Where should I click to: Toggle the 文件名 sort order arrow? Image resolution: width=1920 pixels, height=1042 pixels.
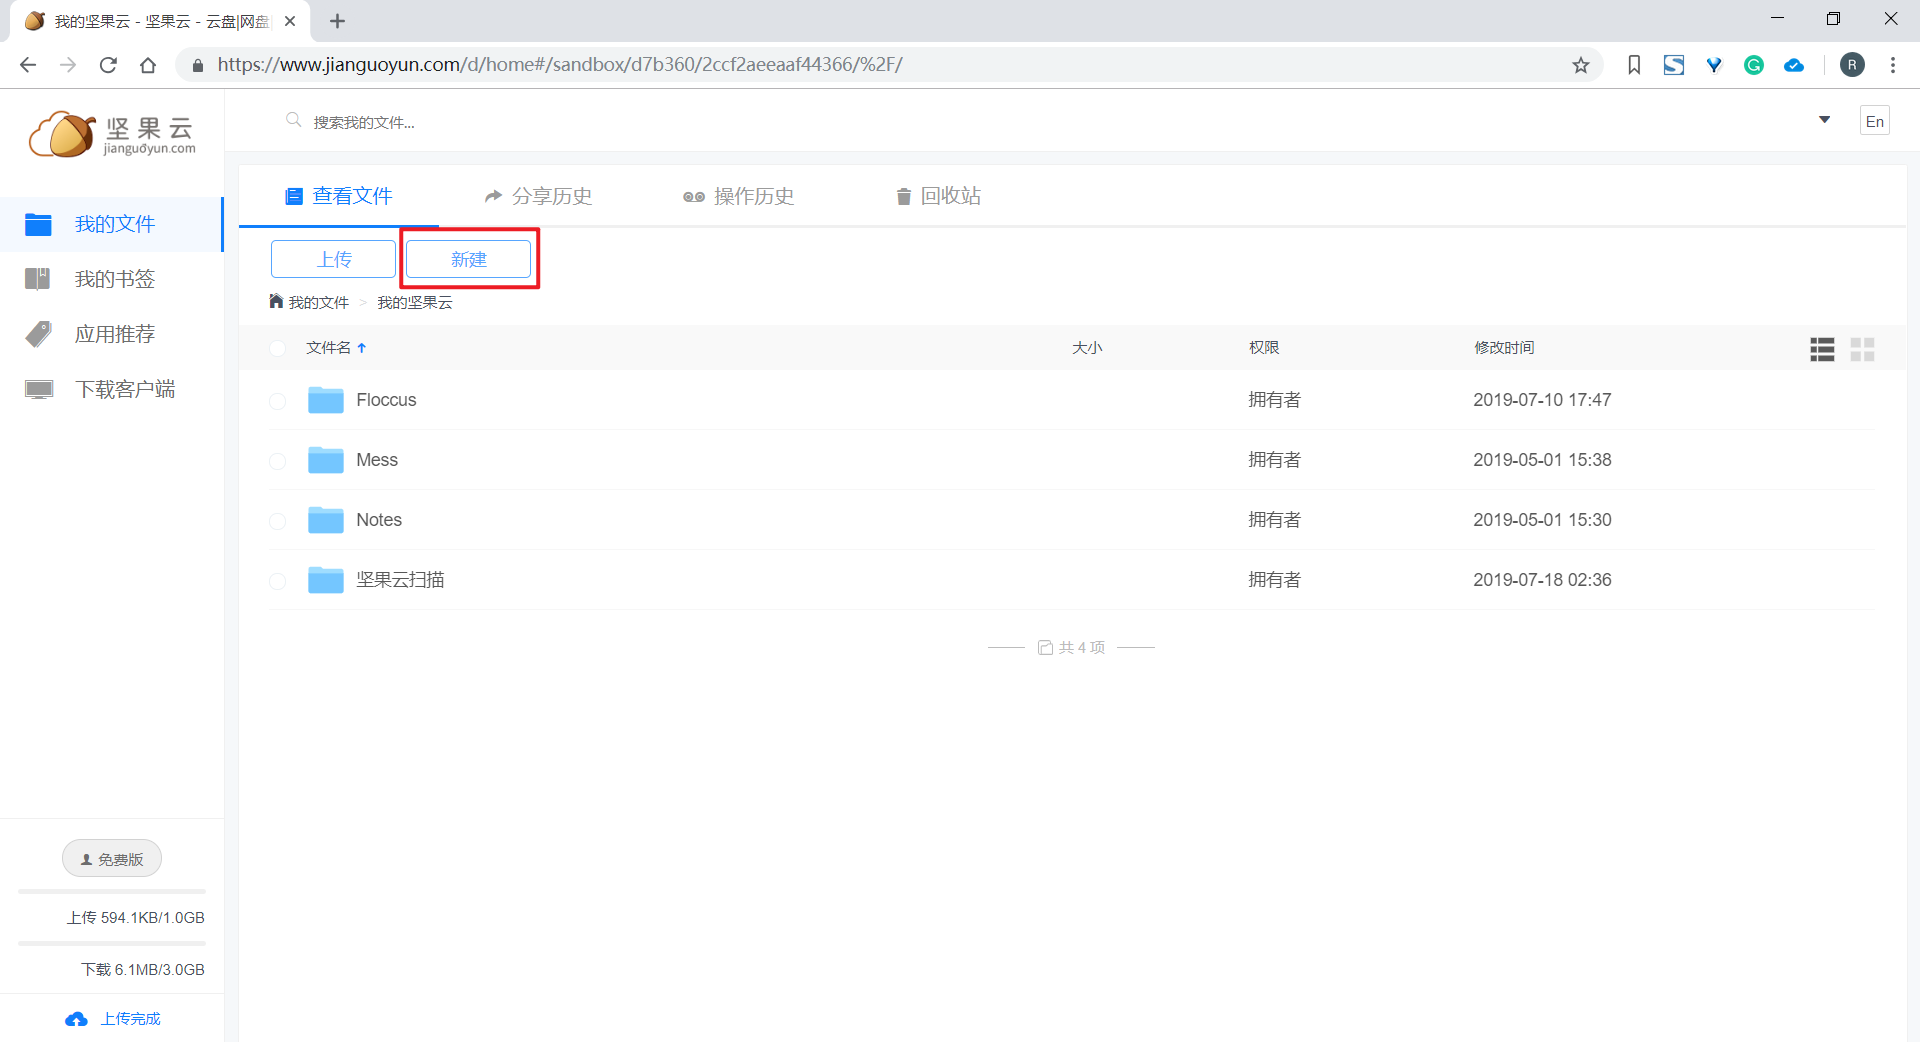point(362,347)
